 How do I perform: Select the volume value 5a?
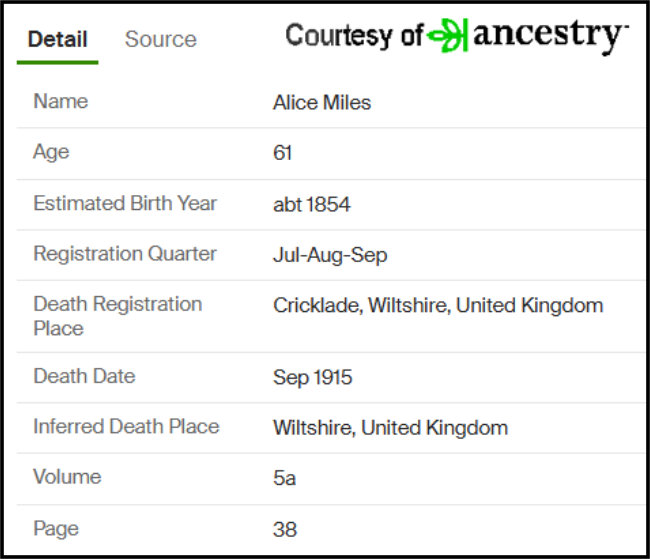click(x=284, y=478)
